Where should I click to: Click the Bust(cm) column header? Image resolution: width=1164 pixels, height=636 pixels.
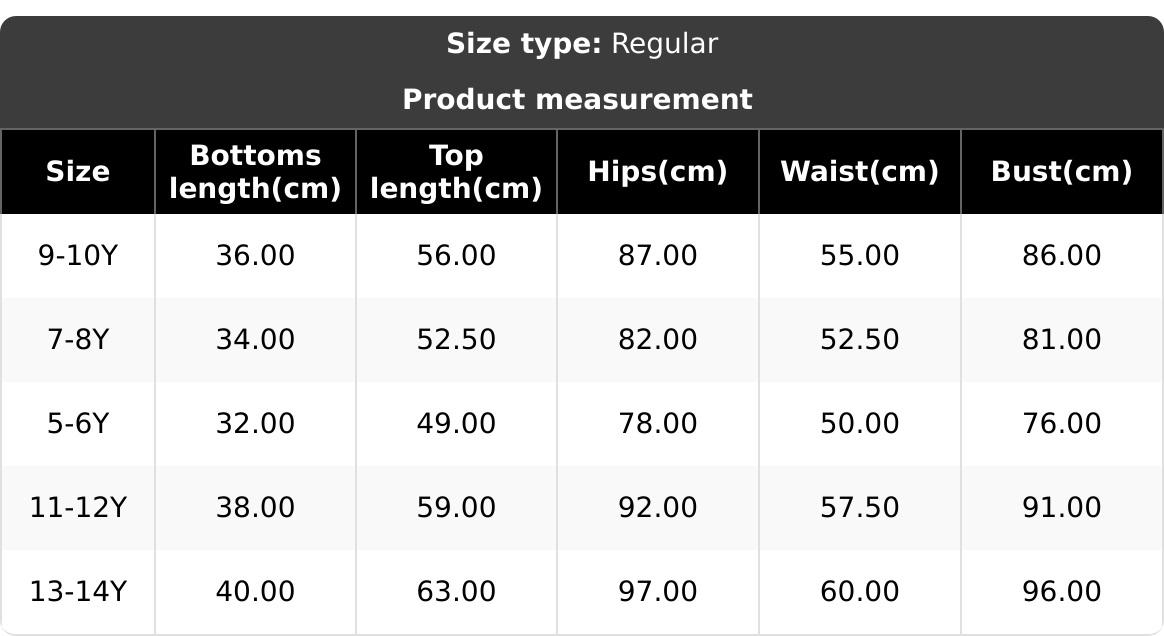point(1061,172)
